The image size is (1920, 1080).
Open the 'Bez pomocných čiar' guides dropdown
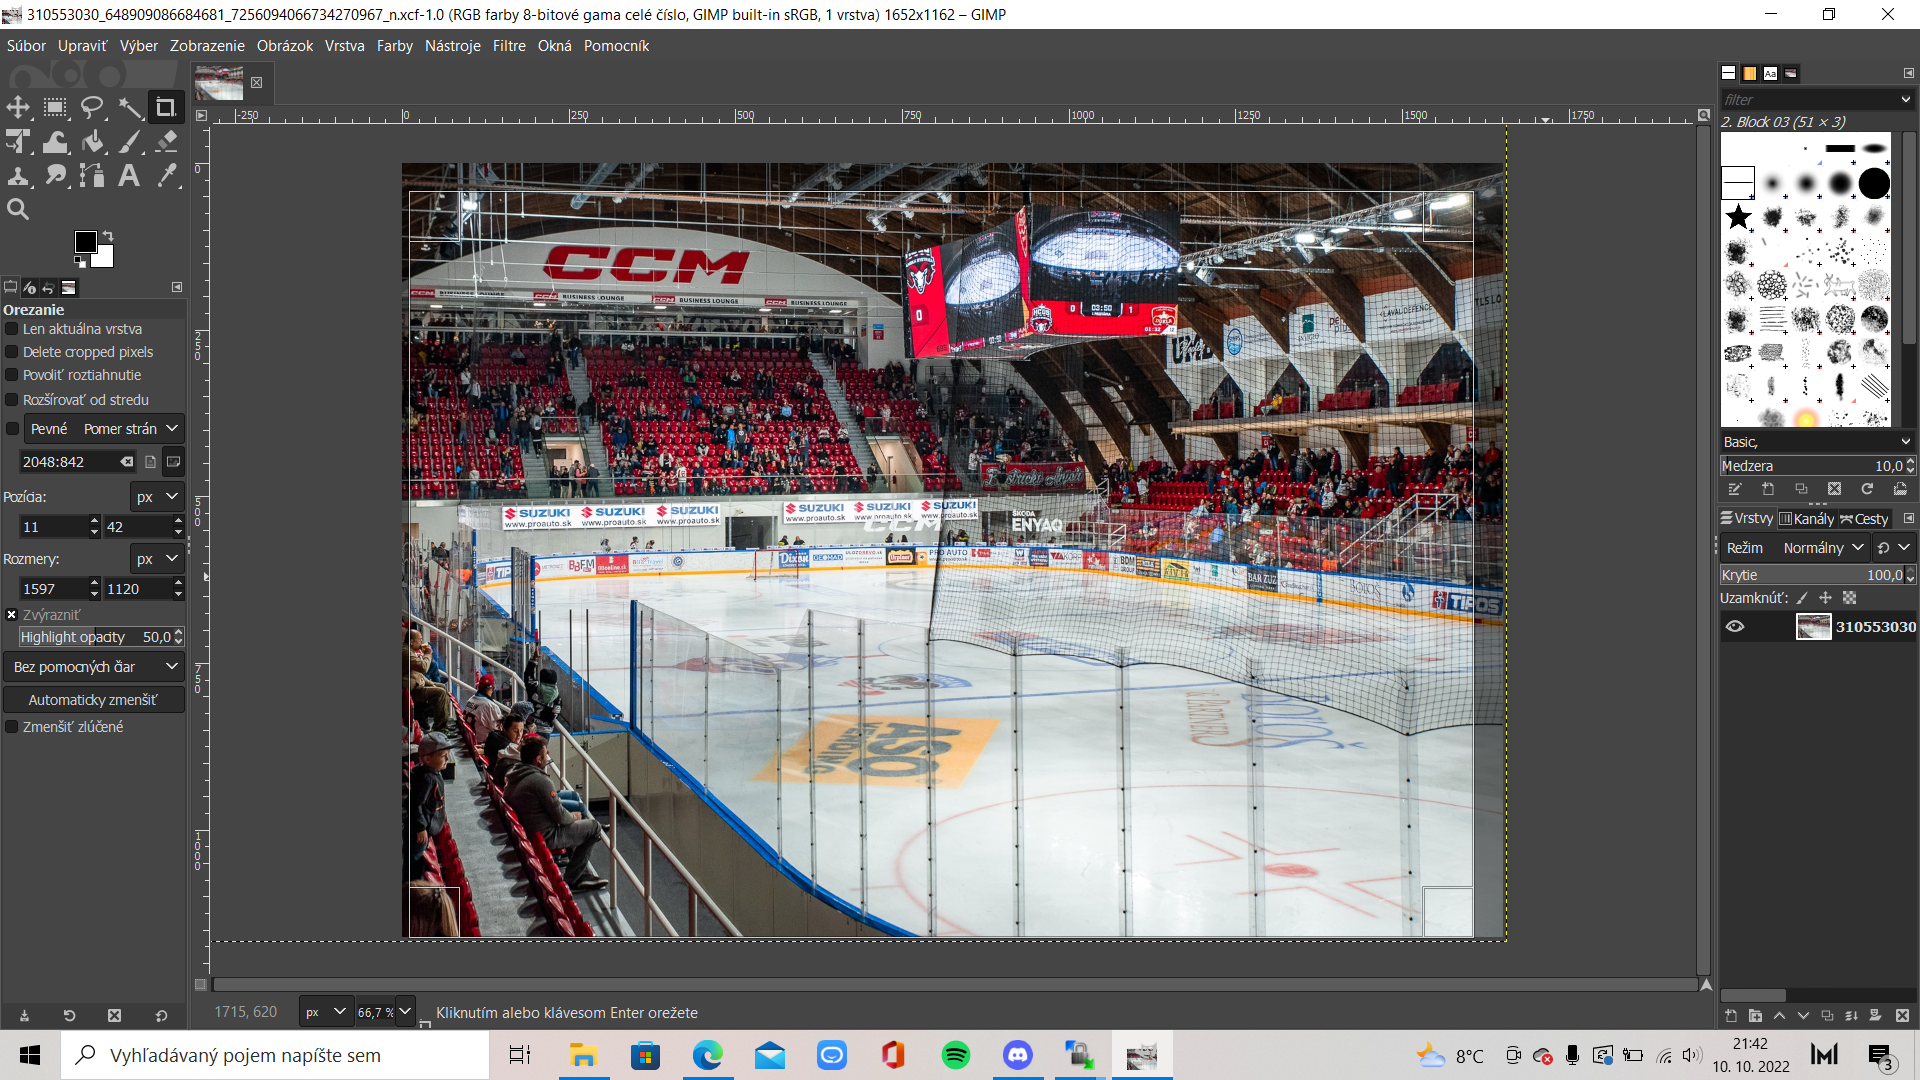click(x=94, y=667)
